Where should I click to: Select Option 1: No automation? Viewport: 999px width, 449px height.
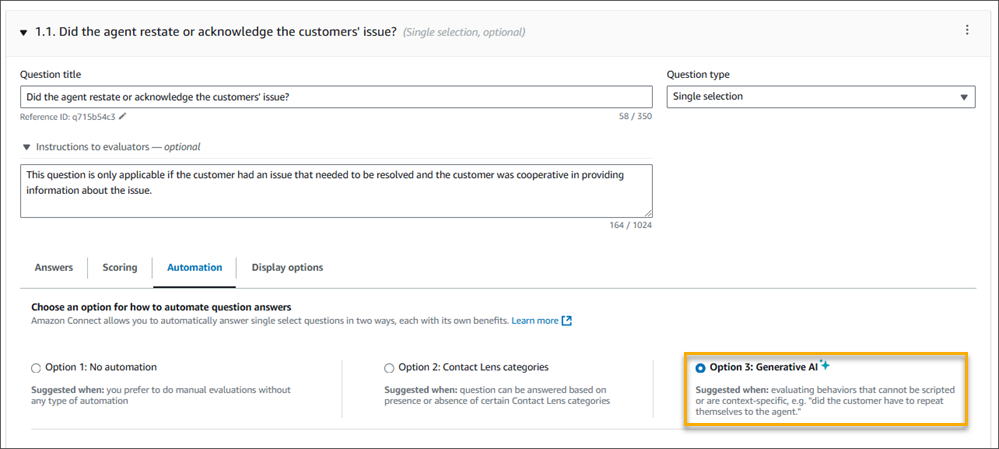click(37, 368)
